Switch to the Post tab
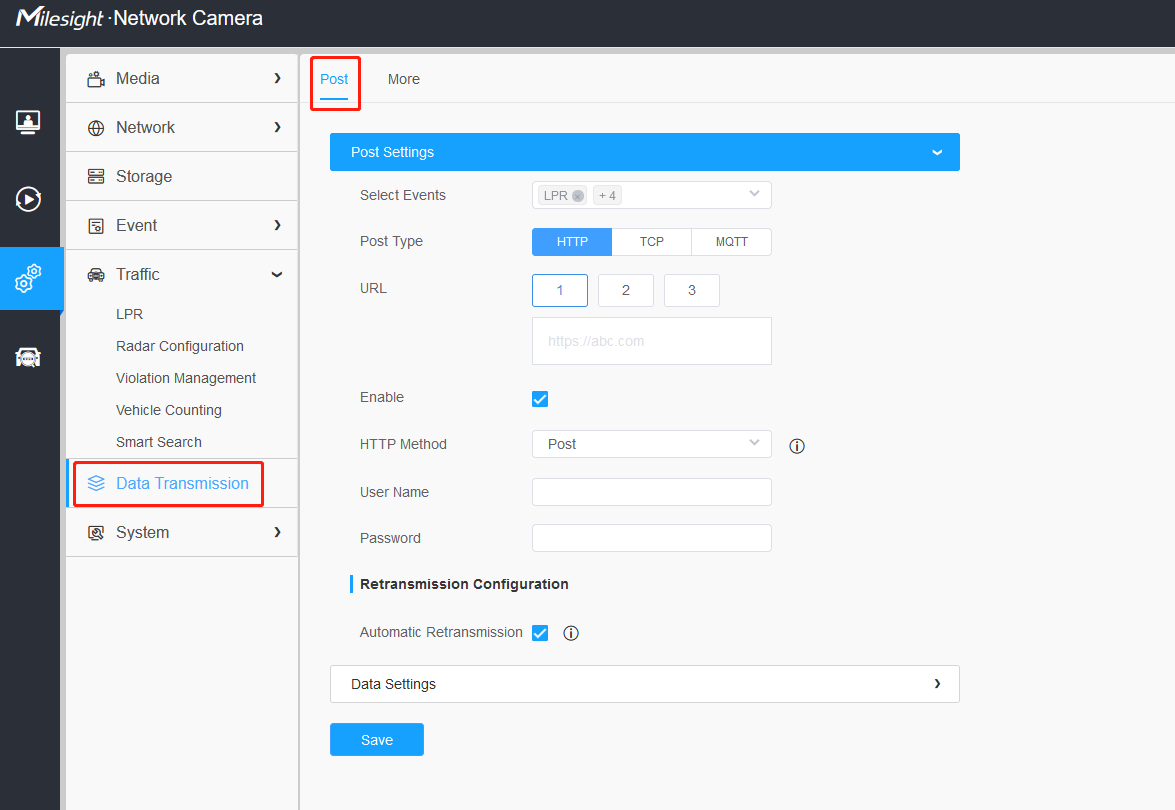This screenshot has height=810, width=1175. [x=334, y=80]
